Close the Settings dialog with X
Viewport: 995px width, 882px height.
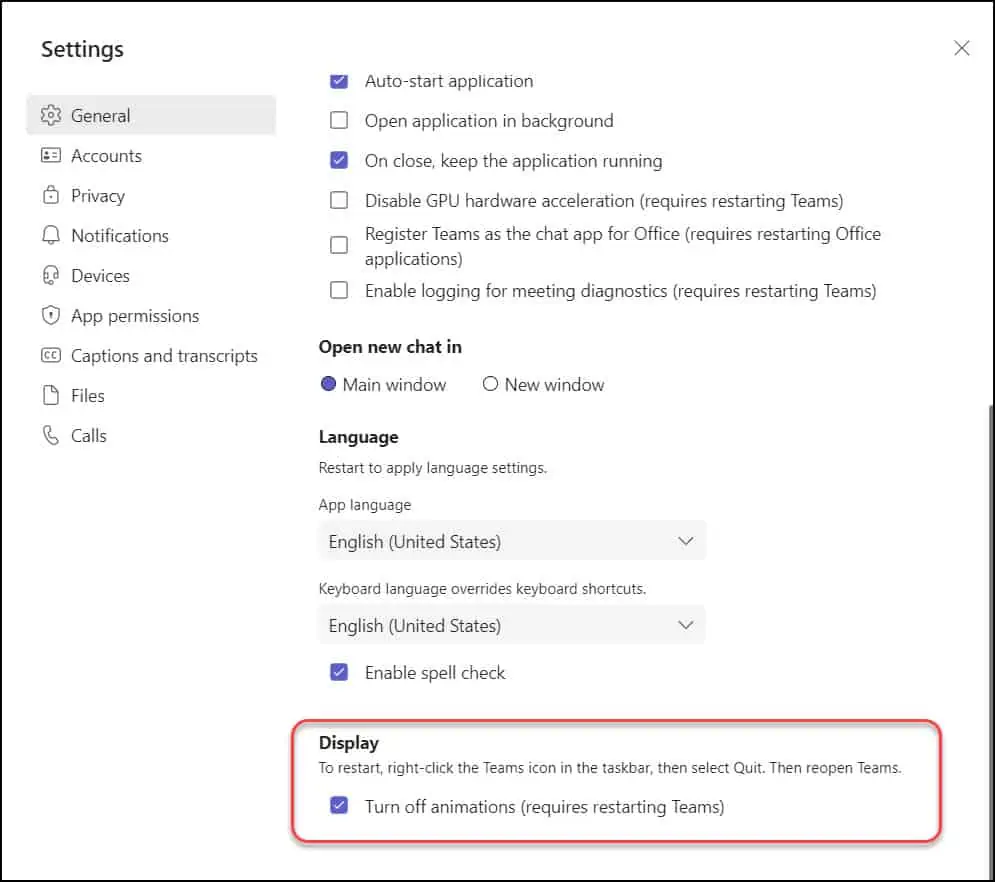(962, 48)
